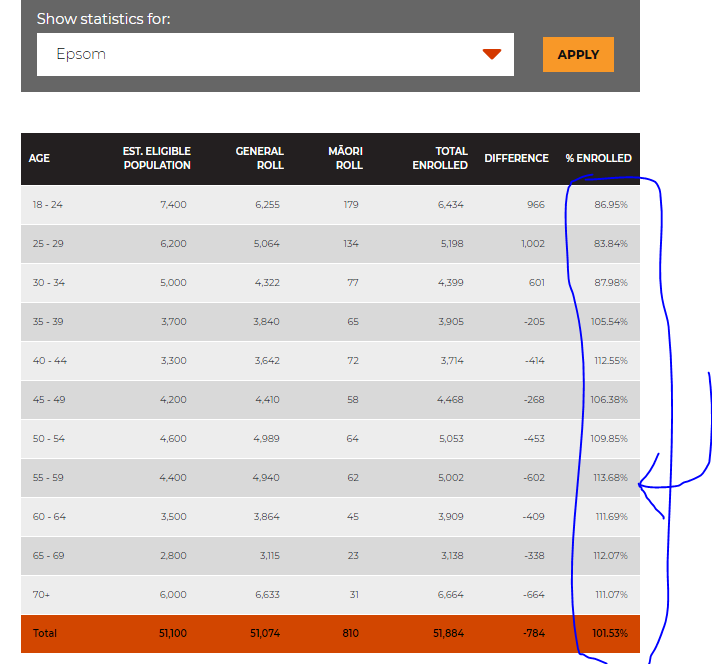Click percent enrolled 106.38%
The image size is (712, 664).
coord(609,400)
